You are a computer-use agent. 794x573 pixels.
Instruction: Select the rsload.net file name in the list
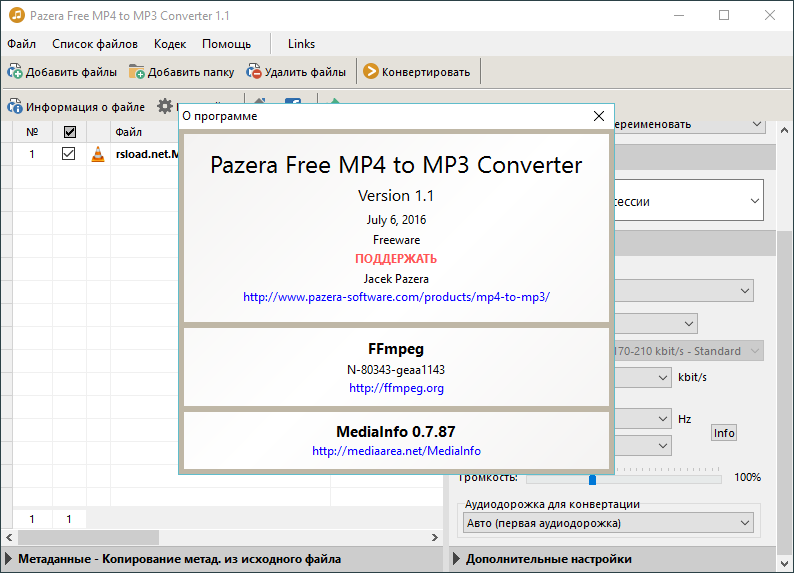coord(147,154)
